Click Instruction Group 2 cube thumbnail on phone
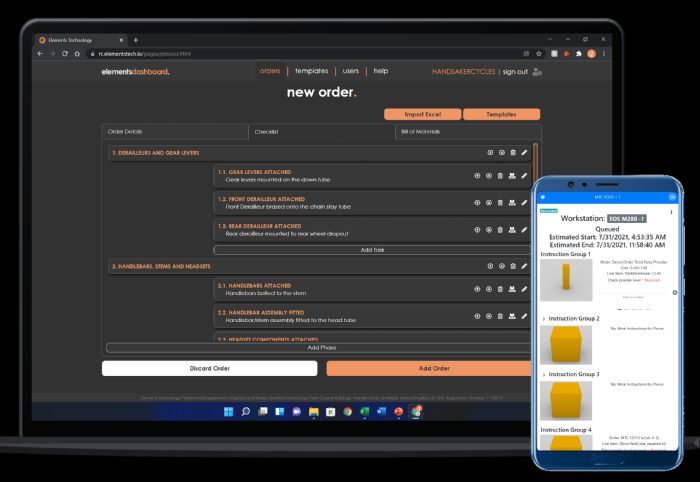This screenshot has width=700, height=482. coord(566,345)
